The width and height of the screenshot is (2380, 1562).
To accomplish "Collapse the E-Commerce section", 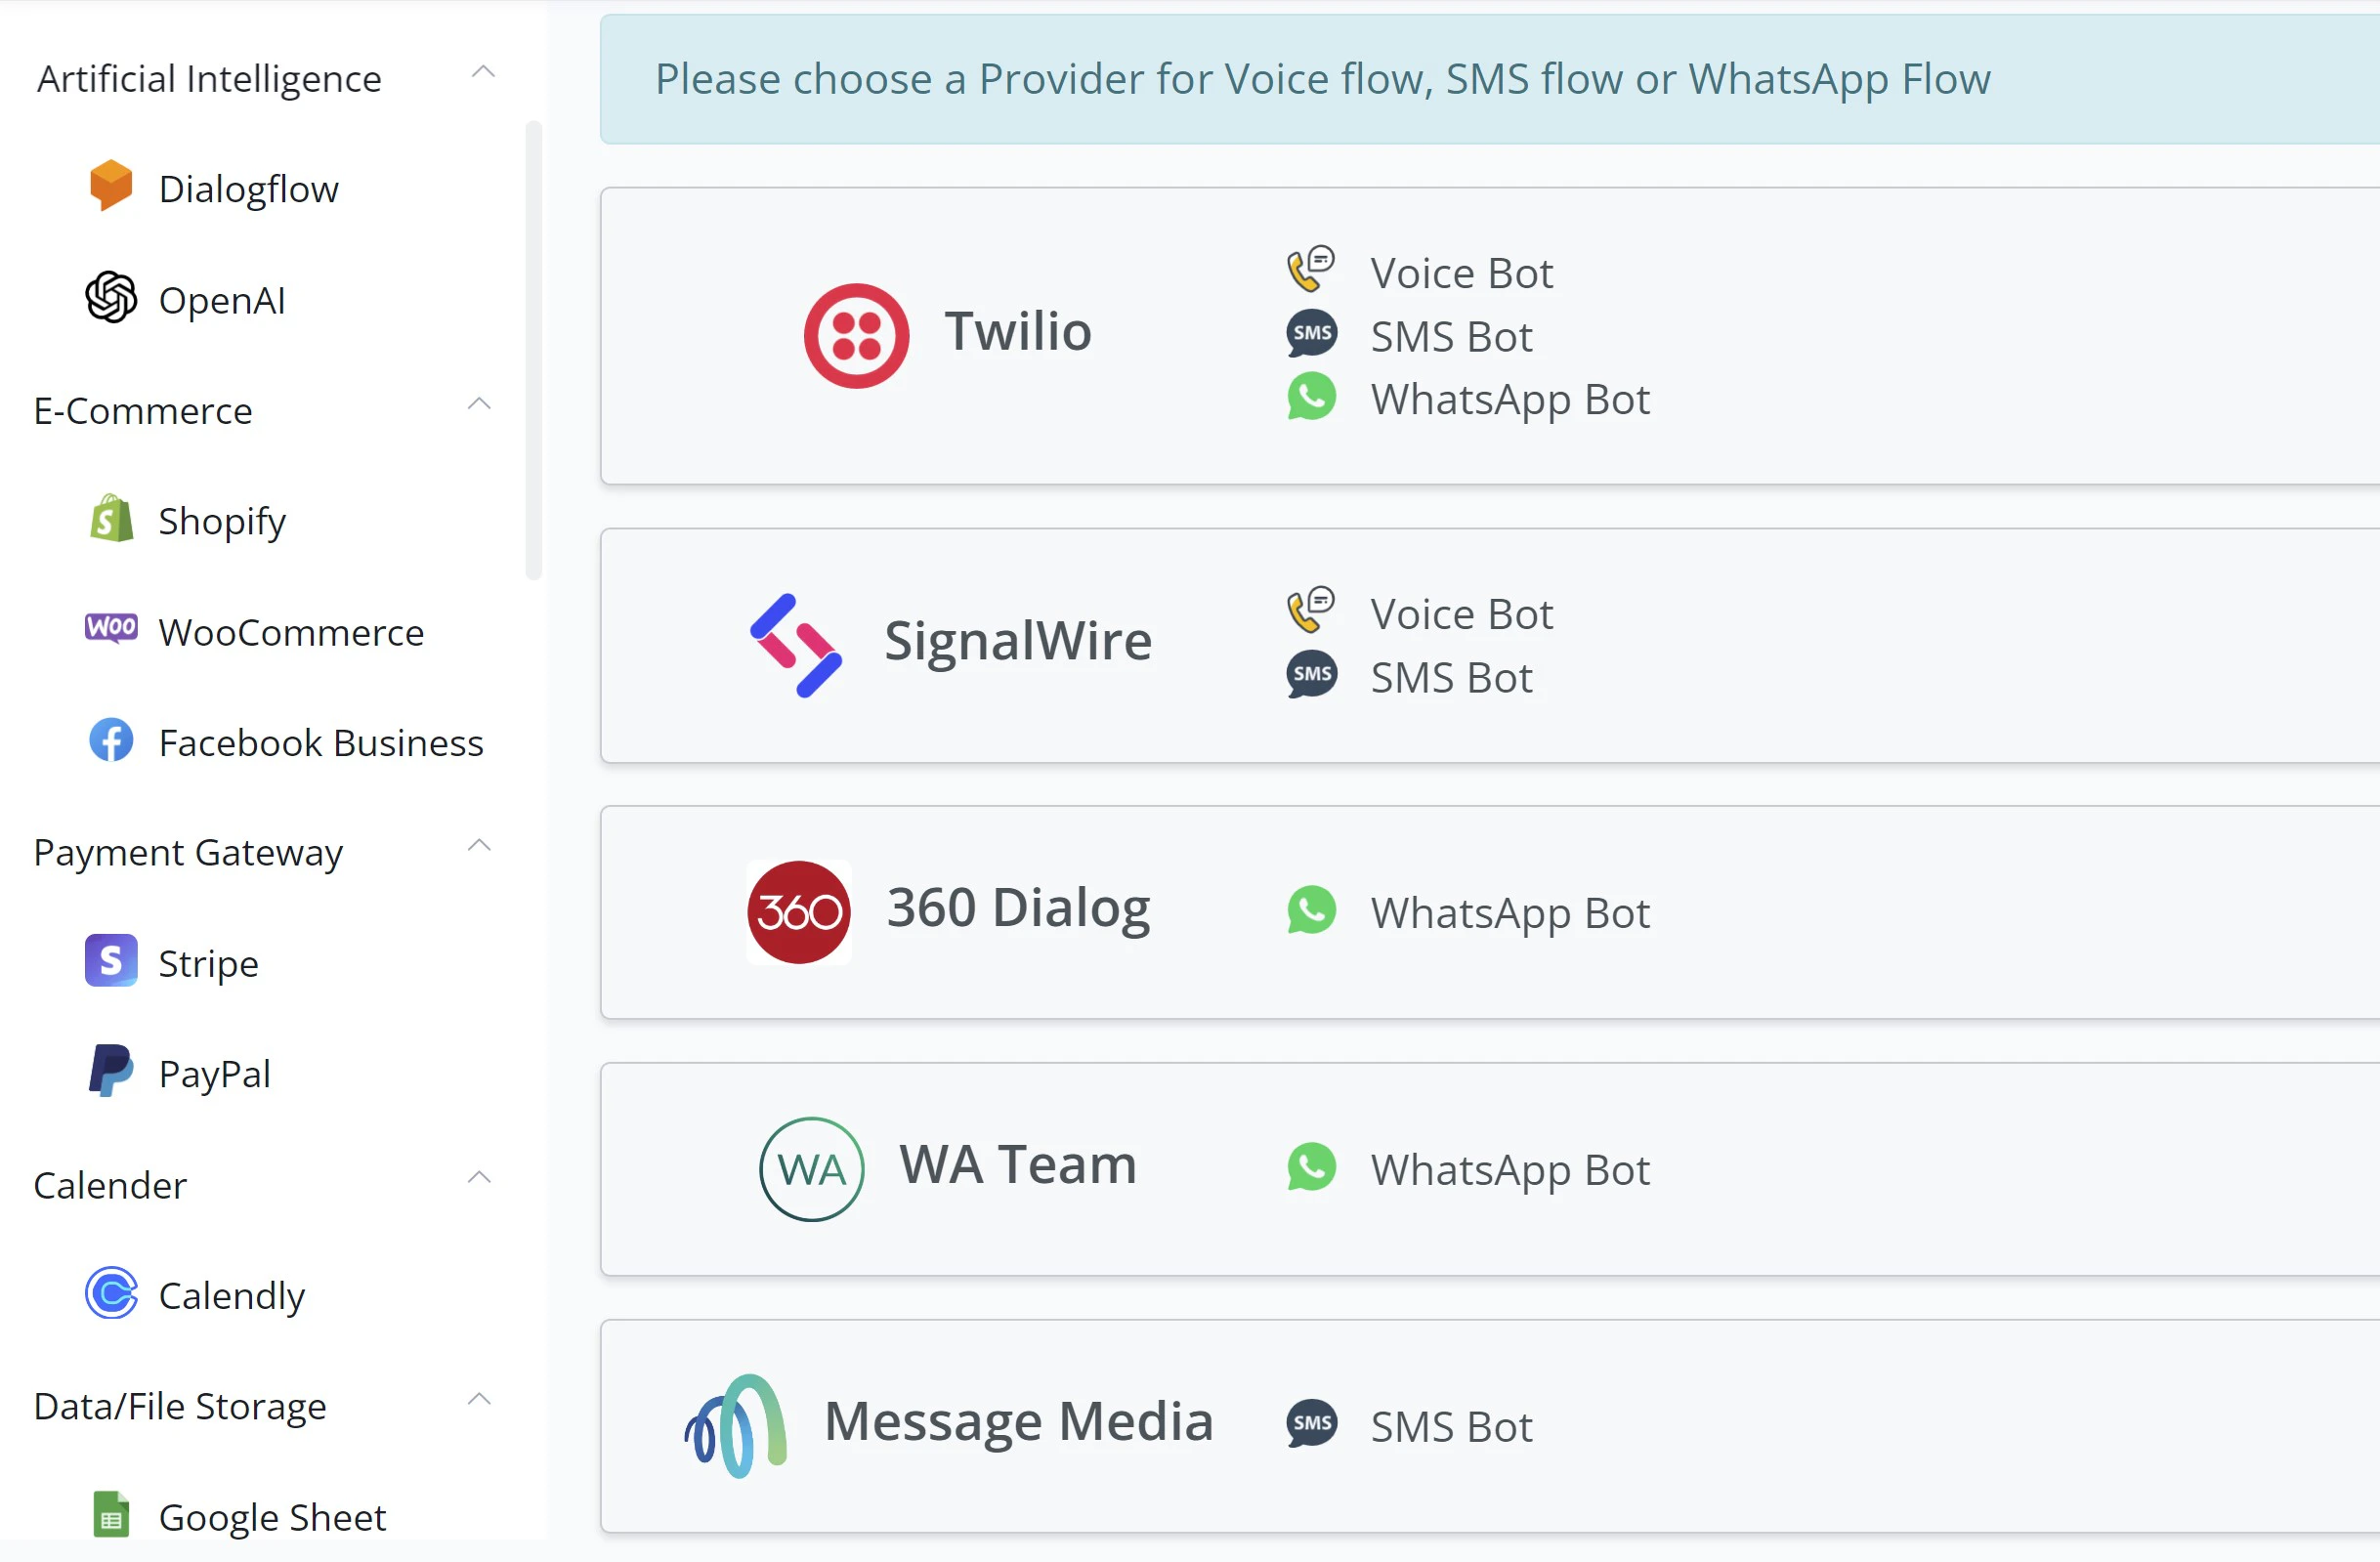I will point(479,404).
